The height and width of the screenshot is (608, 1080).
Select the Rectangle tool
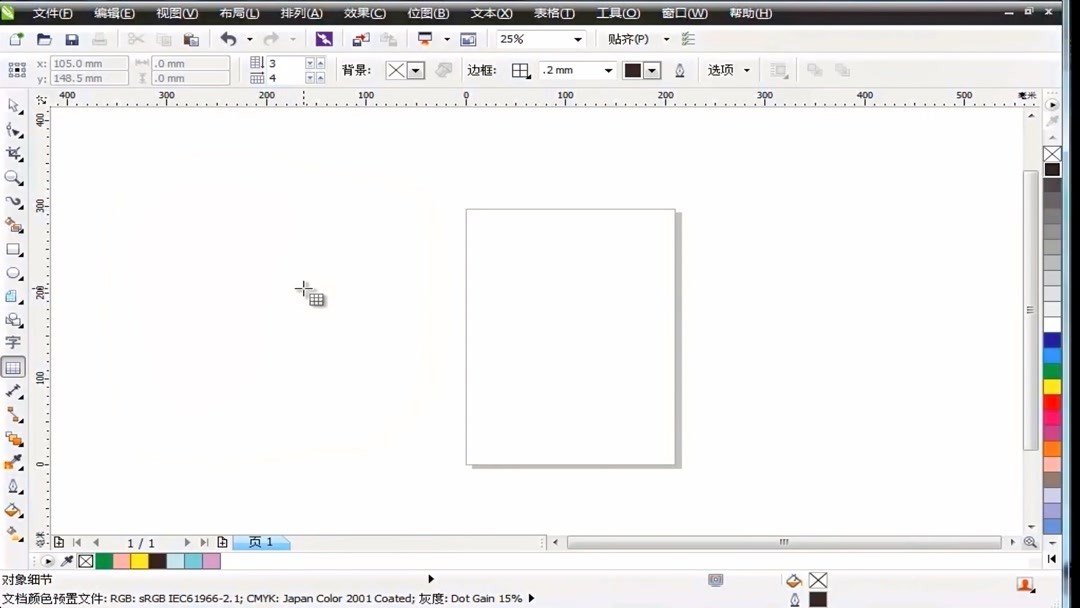(x=14, y=250)
